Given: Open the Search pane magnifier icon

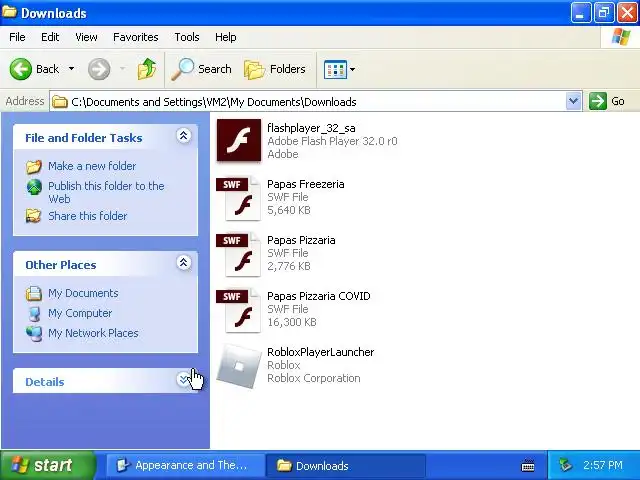Looking at the screenshot, I should [182, 69].
